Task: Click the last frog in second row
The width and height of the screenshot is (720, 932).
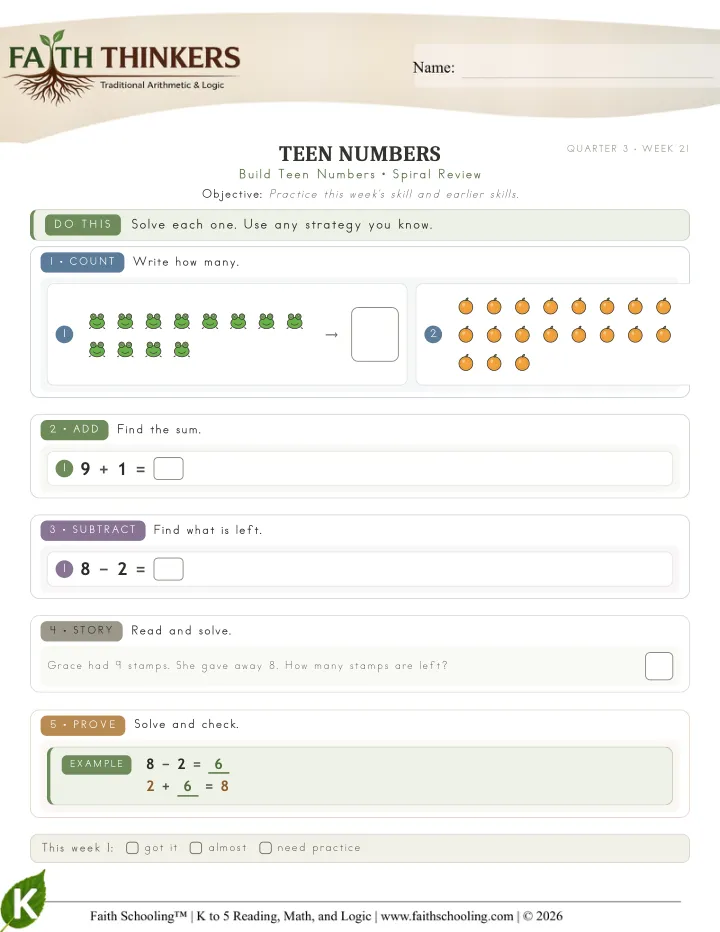Action: coord(182,350)
